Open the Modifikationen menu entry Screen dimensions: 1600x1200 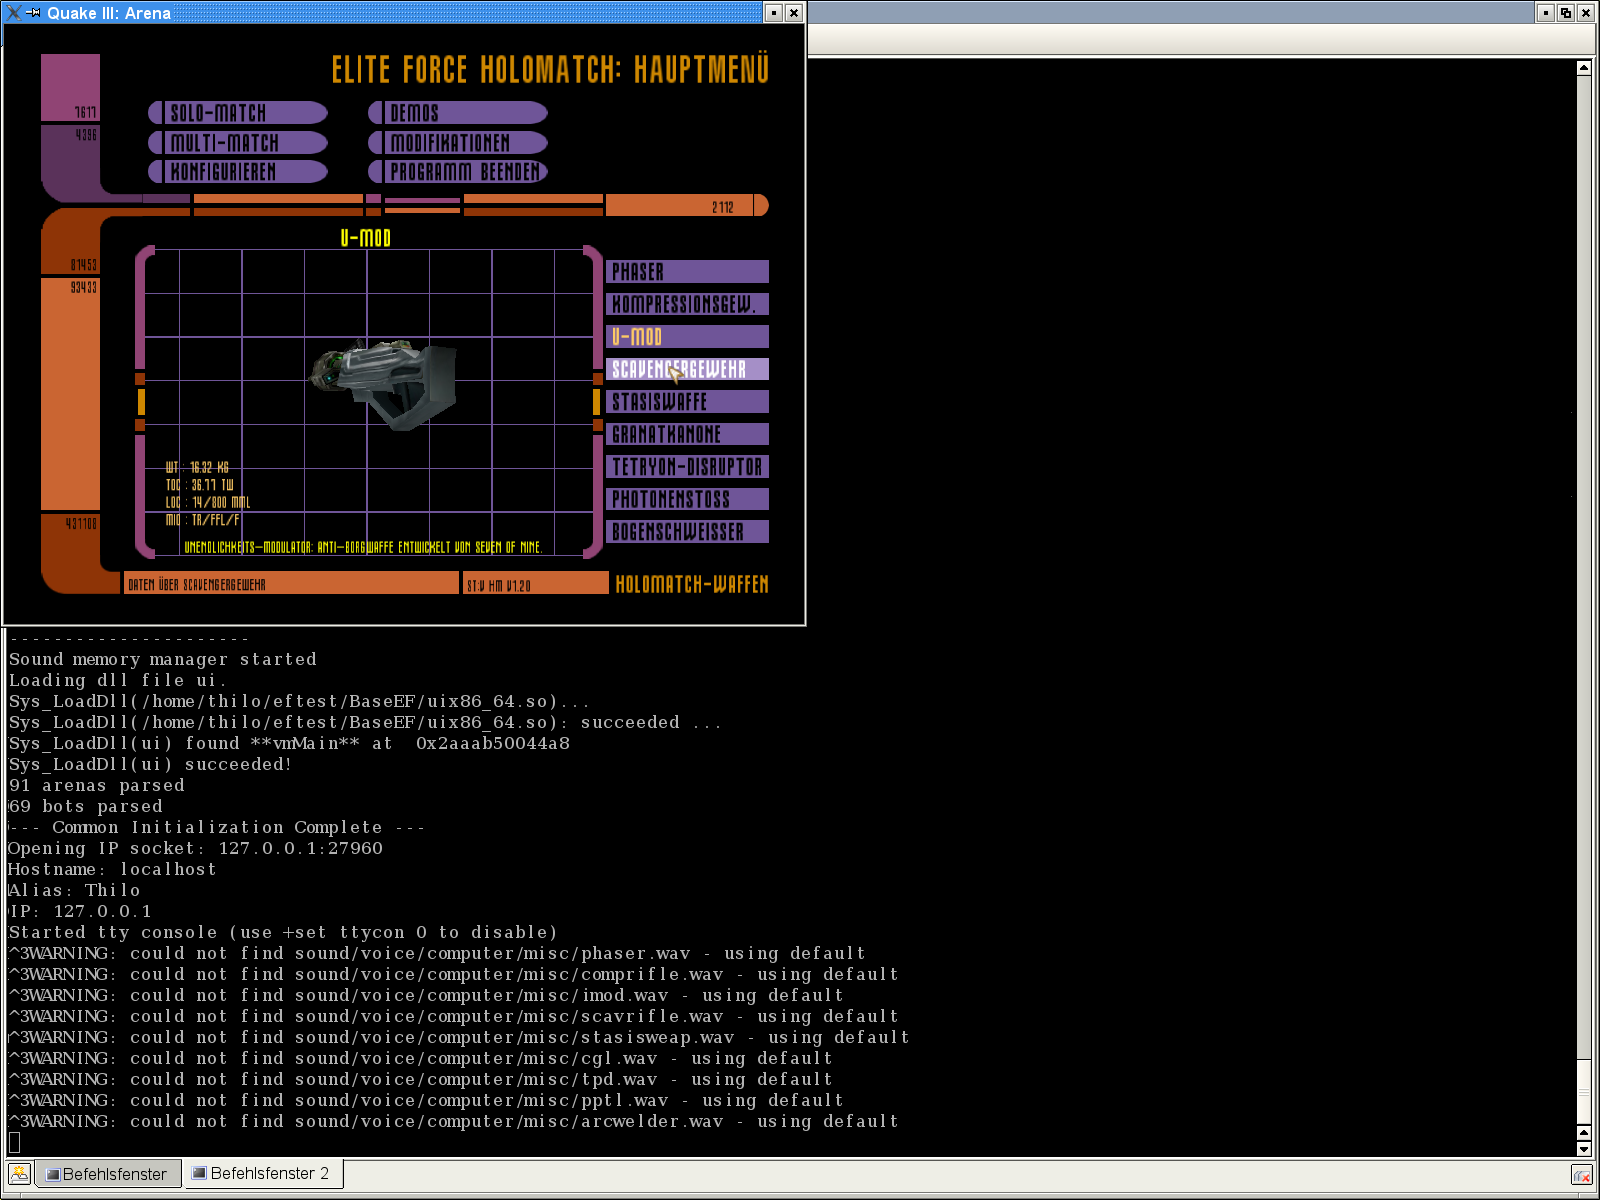pos(458,143)
